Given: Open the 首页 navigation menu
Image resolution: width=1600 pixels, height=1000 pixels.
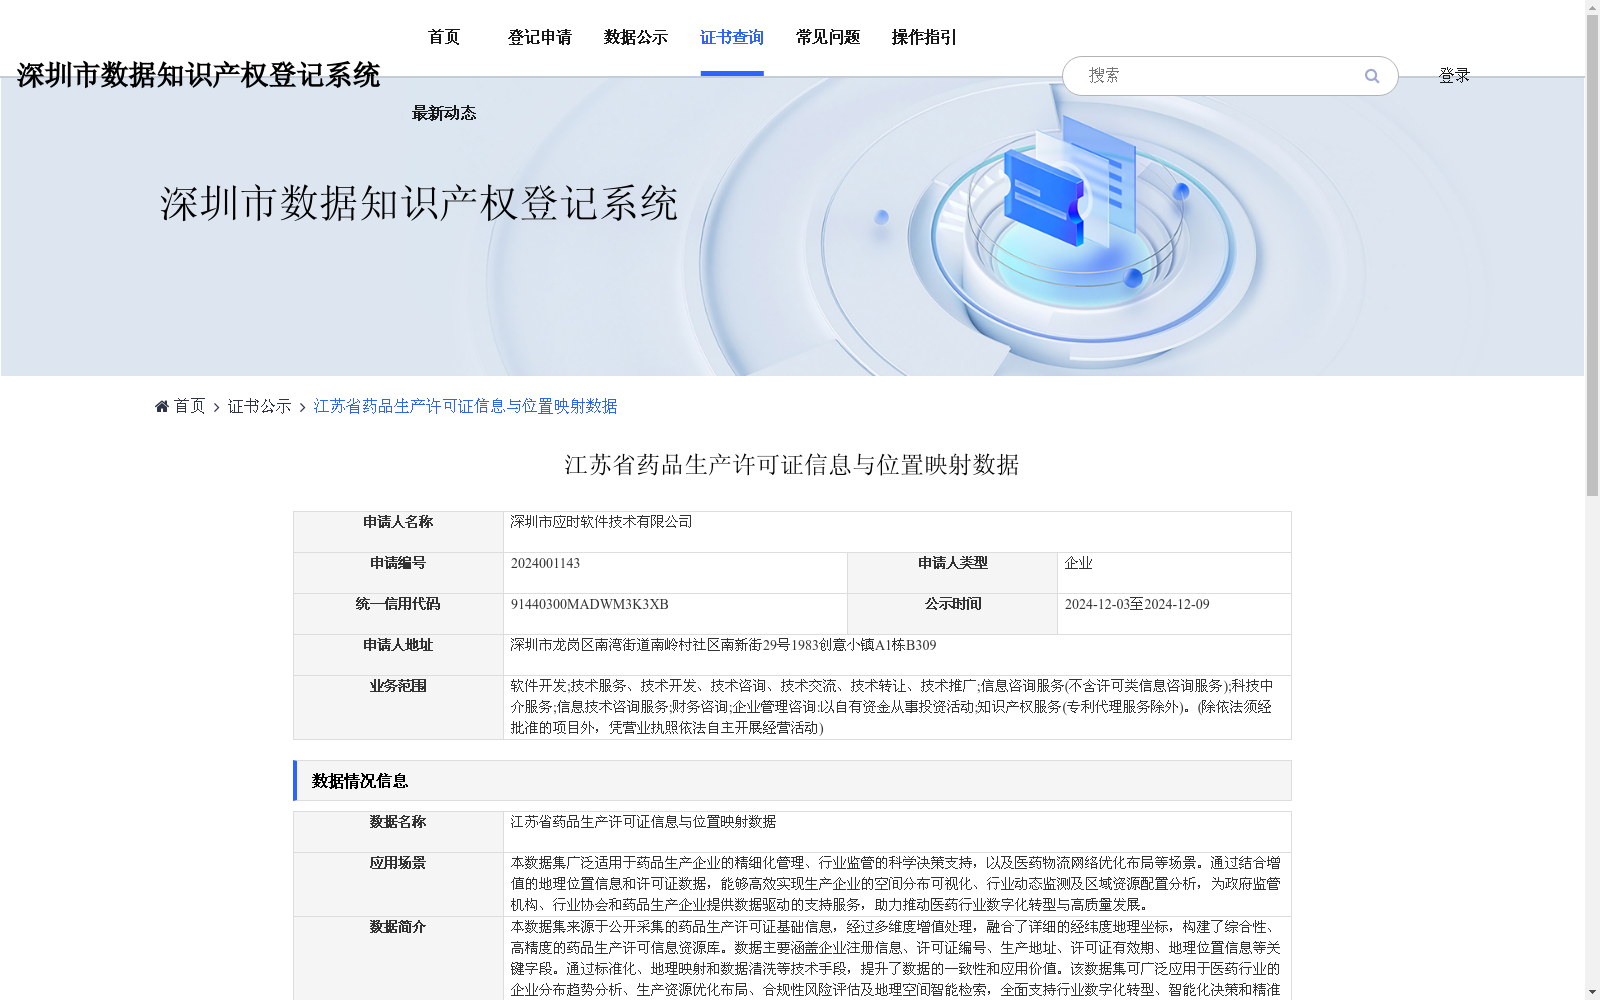Looking at the screenshot, I should (x=444, y=37).
